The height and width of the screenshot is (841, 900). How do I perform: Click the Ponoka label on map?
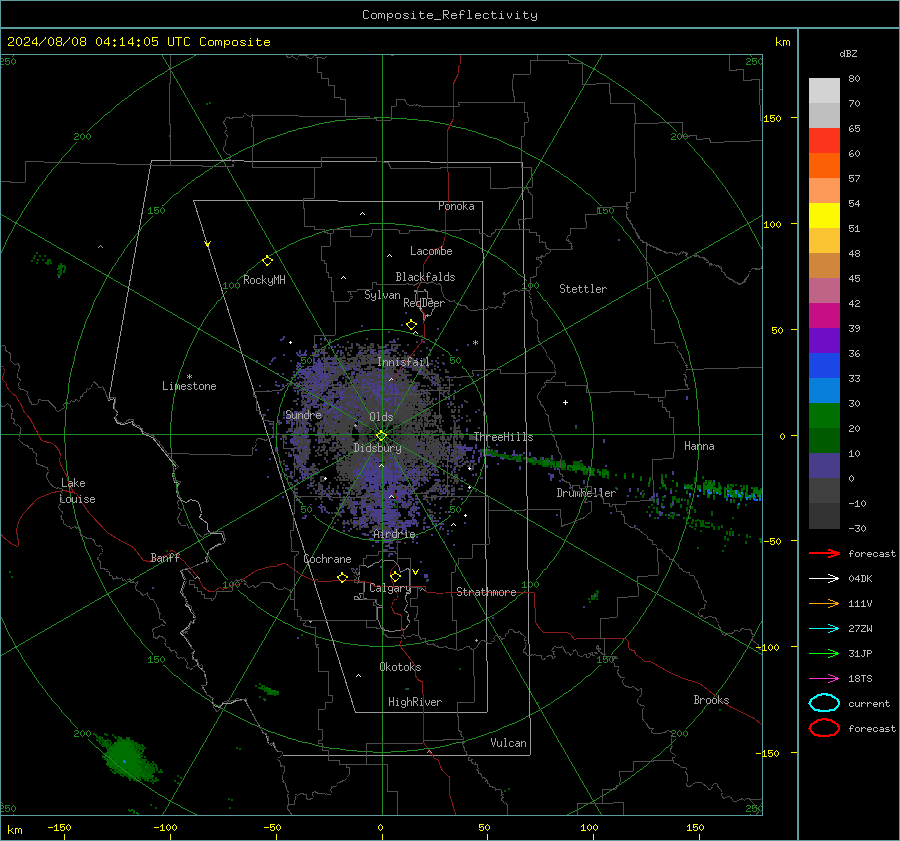coord(456,206)
